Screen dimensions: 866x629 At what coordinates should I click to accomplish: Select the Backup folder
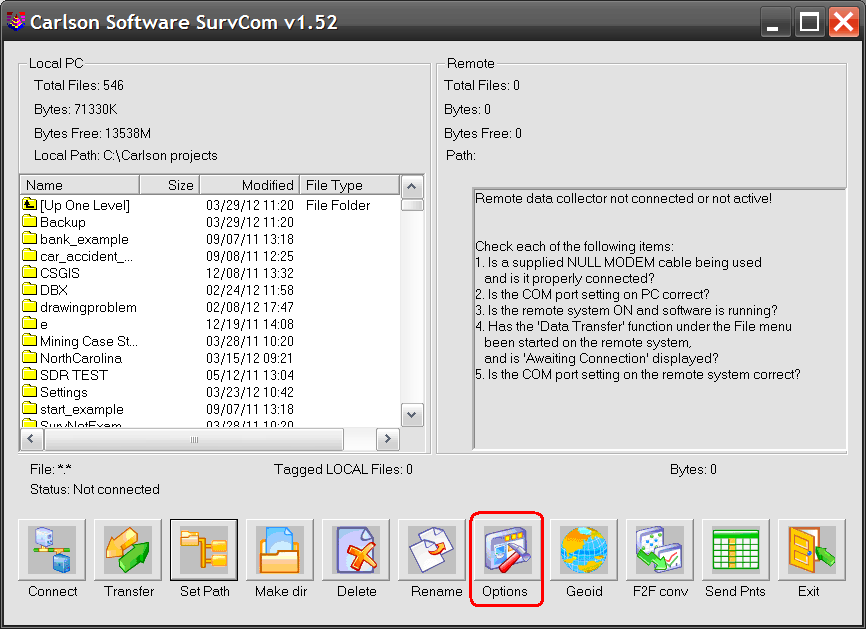tap(54, 223)
